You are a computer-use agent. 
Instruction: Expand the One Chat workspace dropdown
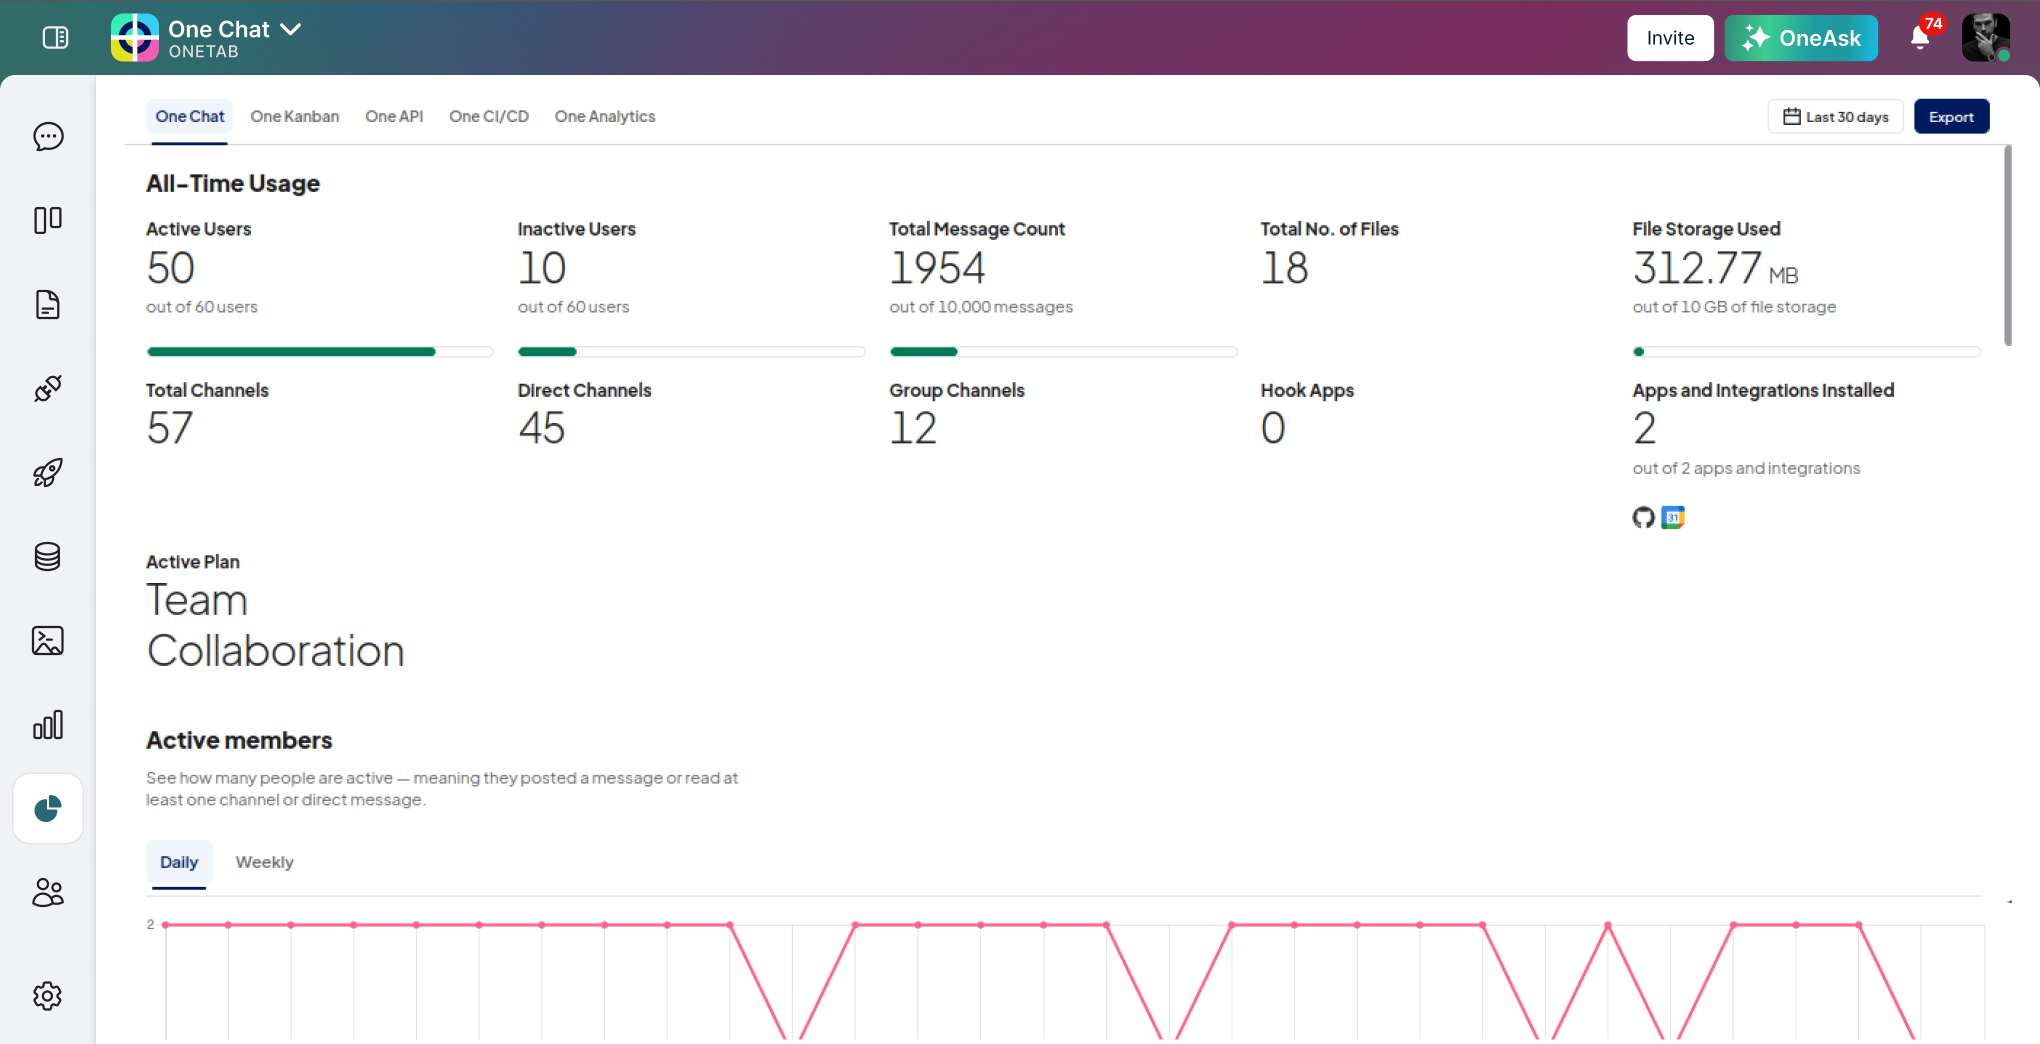coord(291,29)
